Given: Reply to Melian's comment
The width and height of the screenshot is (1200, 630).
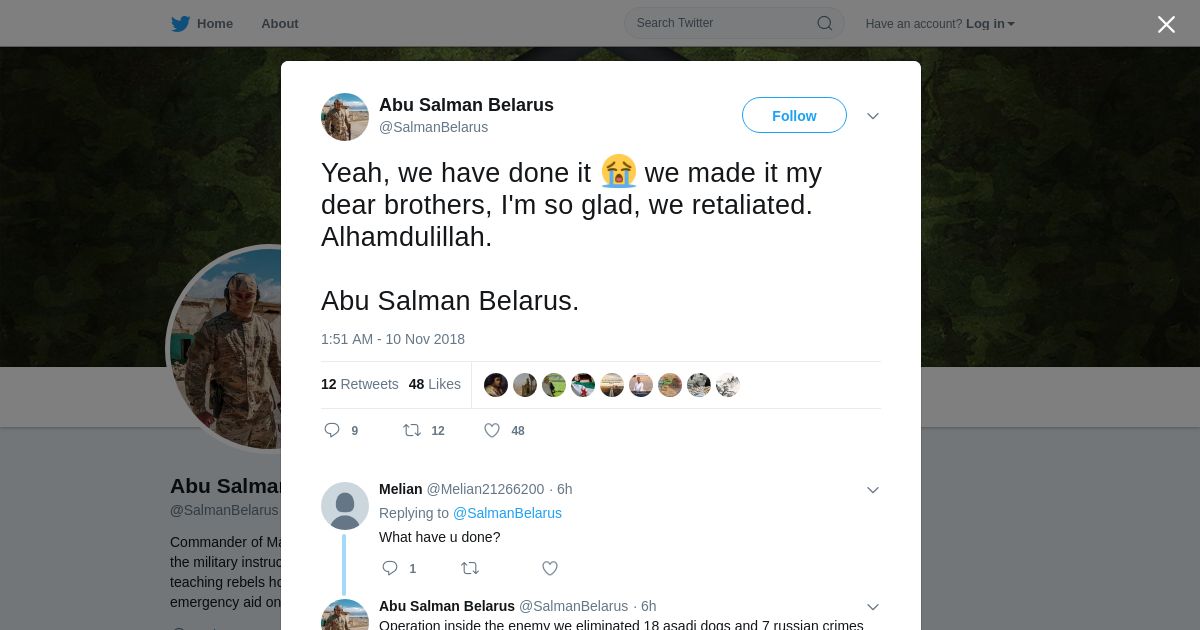Looking at the screenshot, I should coord(390,568).
